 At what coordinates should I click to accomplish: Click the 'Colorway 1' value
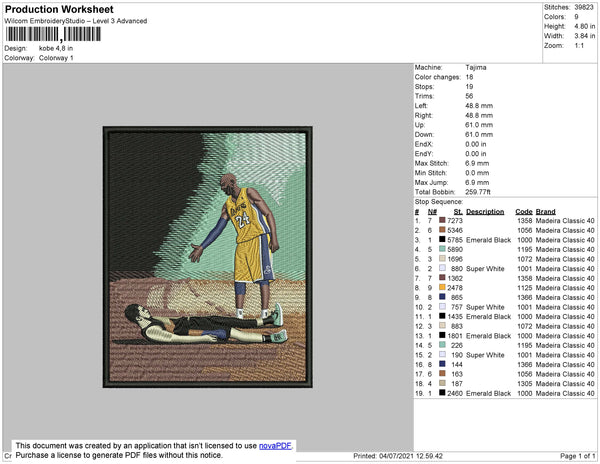[56, 58]
